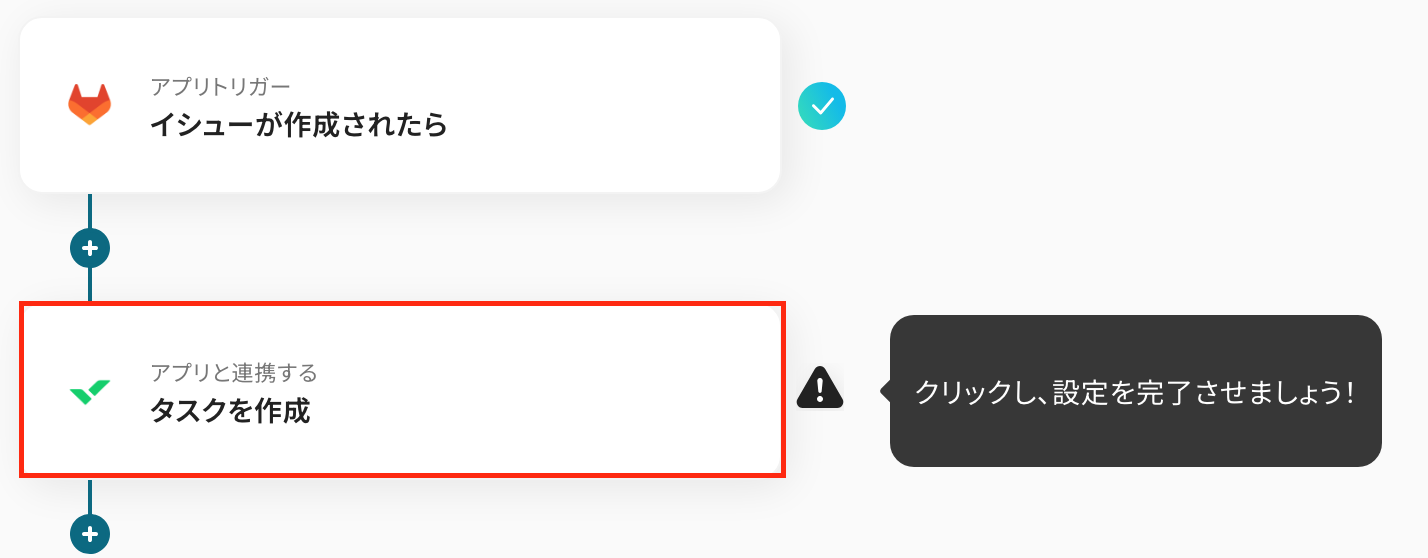
Task: Click the tooltip's left-pointing arrow tip
Action: click(884, 391)
